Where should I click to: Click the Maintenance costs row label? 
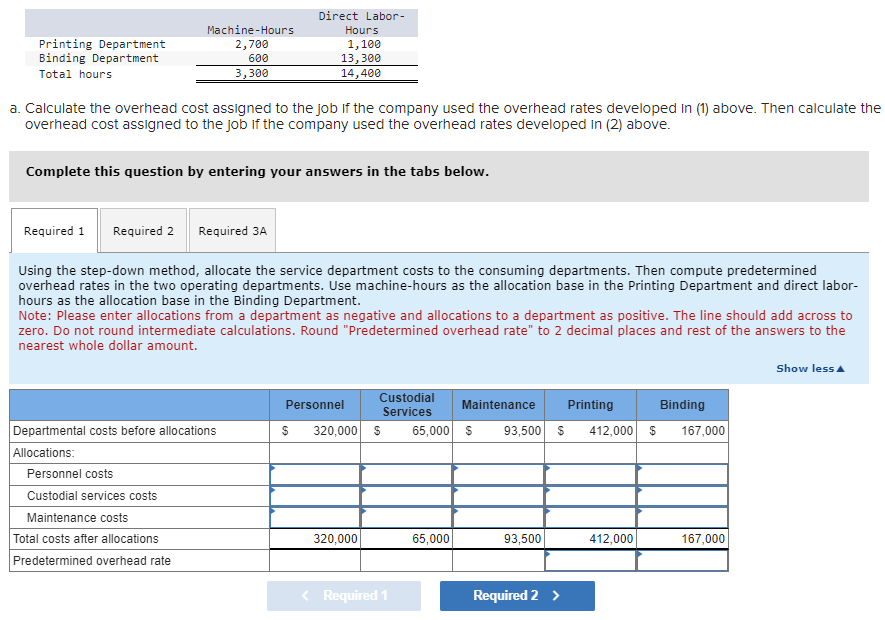(x=77, y=518)
